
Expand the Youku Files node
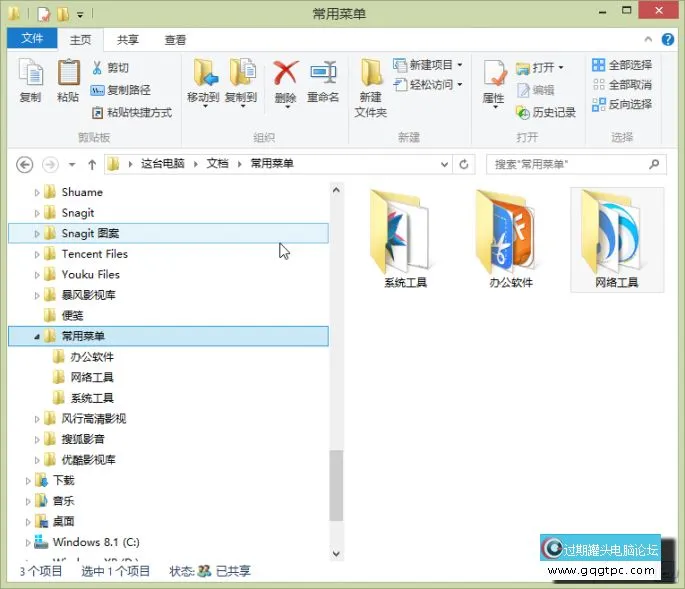pos(37,275)
